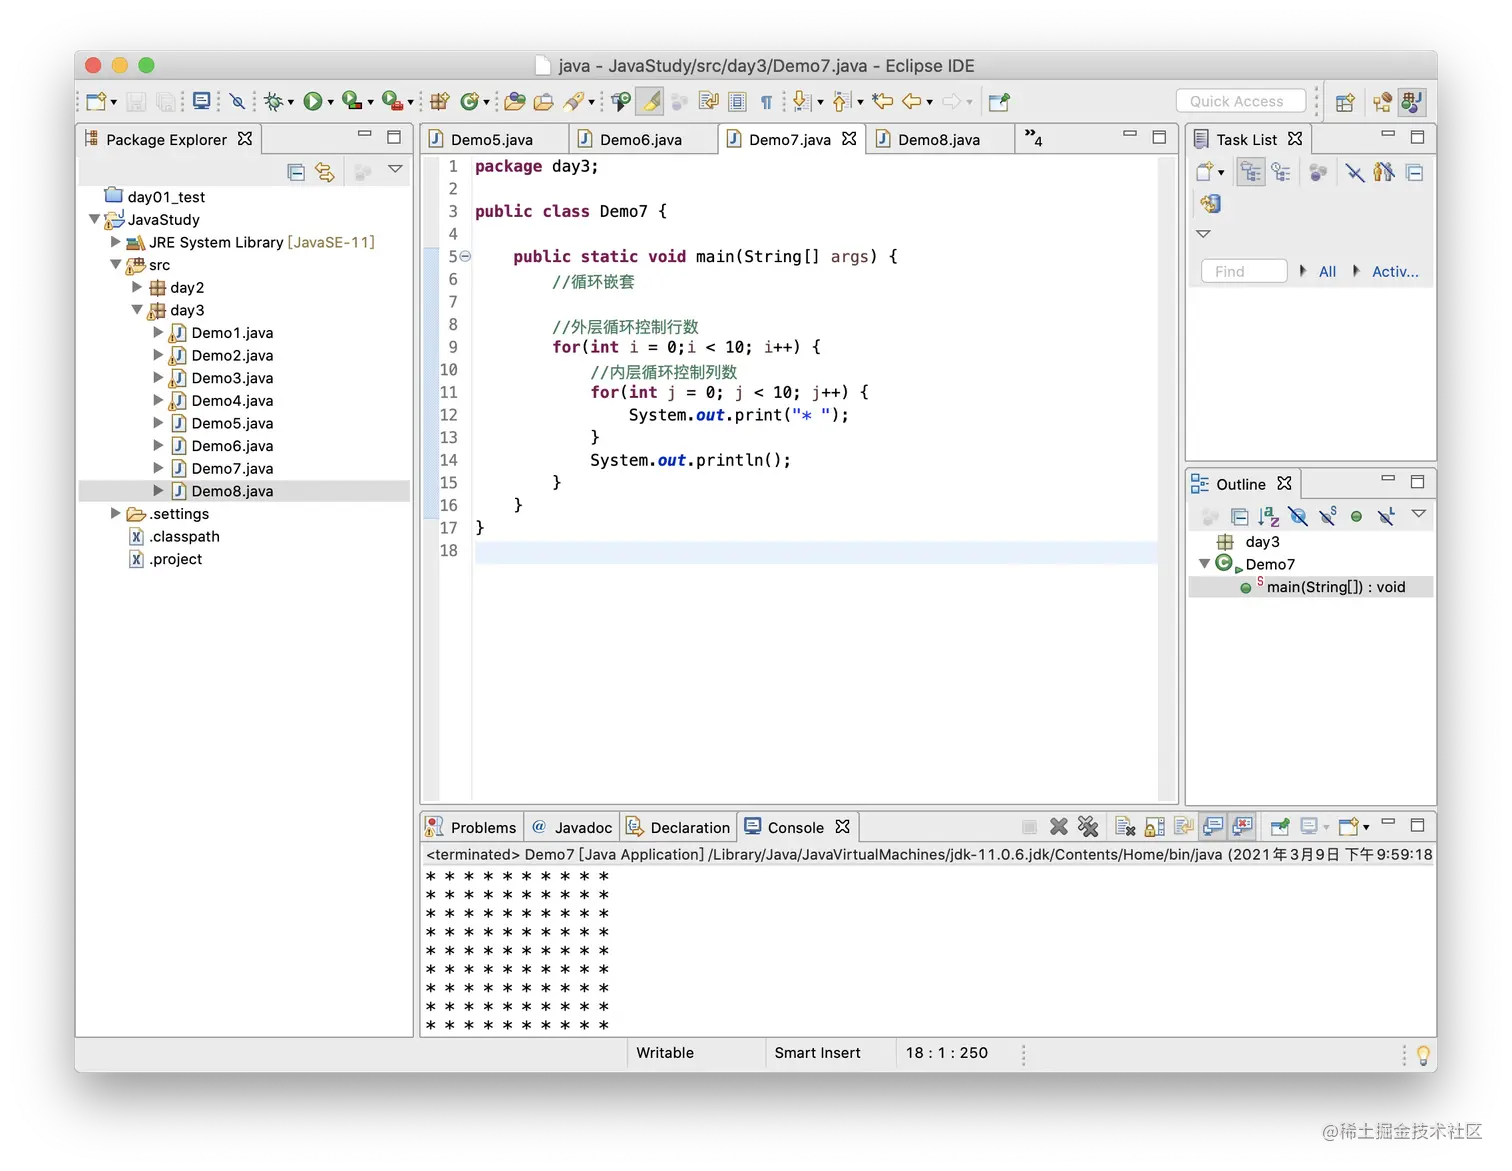This screenshot has height=1171, width=1512.
Task: Click the Activ... link in Task List
Action: pos(1394,272)
